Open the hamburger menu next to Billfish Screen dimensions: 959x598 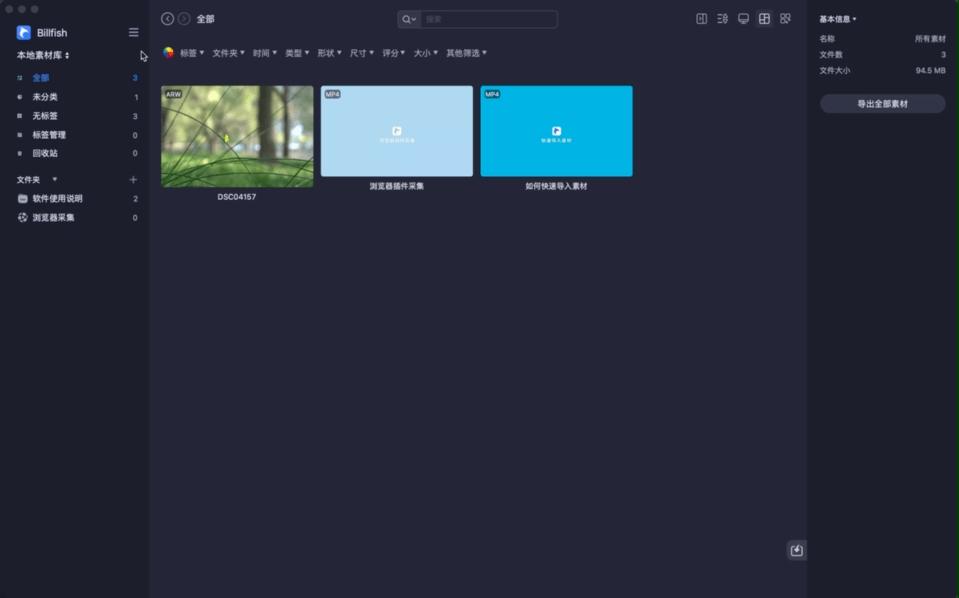coord(133,31)
